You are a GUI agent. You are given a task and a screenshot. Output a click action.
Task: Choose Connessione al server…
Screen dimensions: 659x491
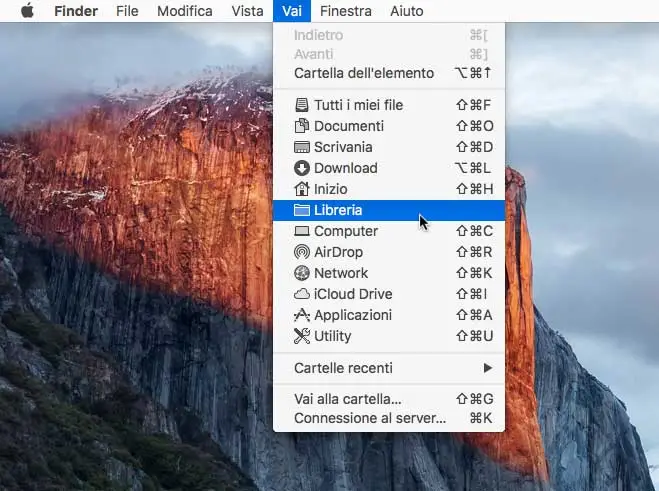coord(389,418)
